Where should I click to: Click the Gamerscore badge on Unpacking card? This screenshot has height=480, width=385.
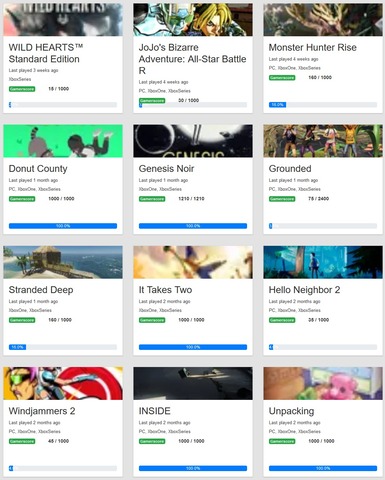tap(282, 441)
